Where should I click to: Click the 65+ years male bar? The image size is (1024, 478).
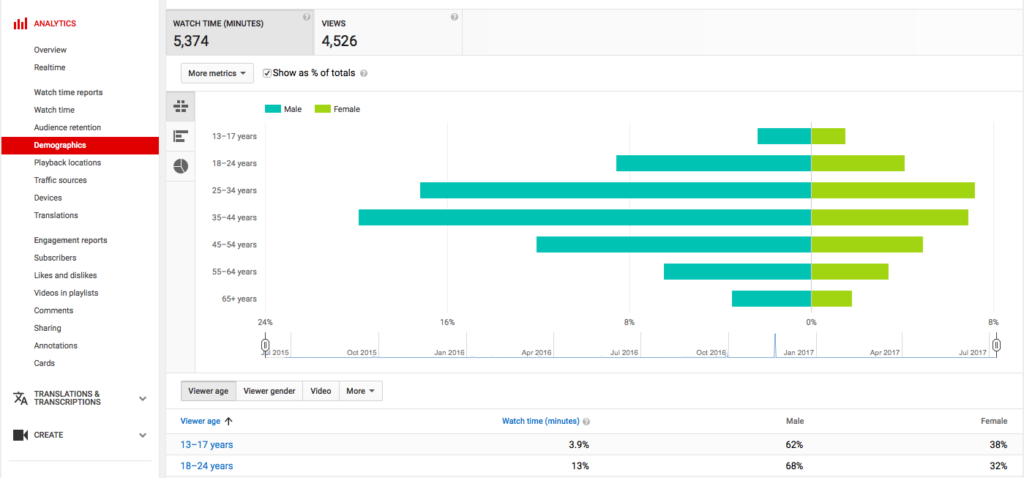771,299
